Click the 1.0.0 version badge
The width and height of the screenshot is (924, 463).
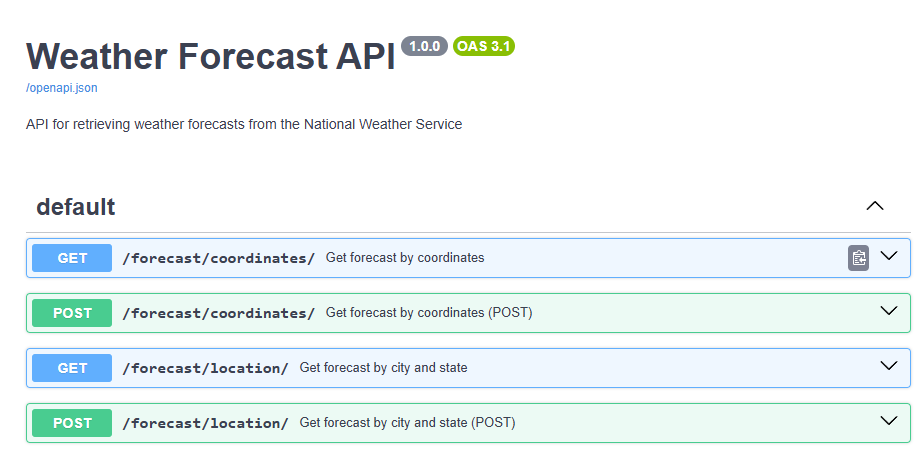(424, 46)
